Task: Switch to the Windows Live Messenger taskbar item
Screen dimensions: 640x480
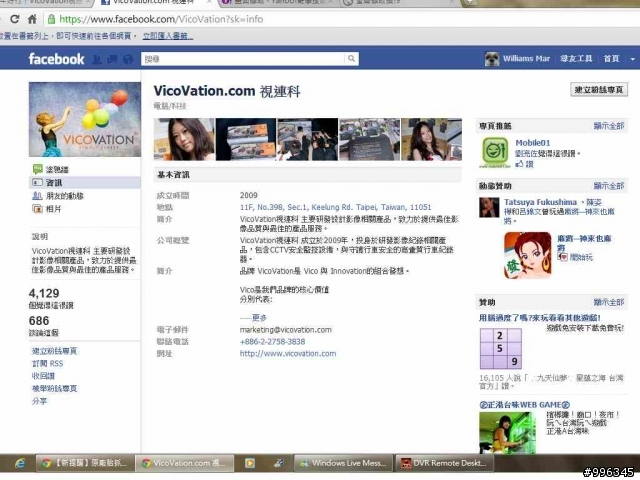Action: (343, 463)
